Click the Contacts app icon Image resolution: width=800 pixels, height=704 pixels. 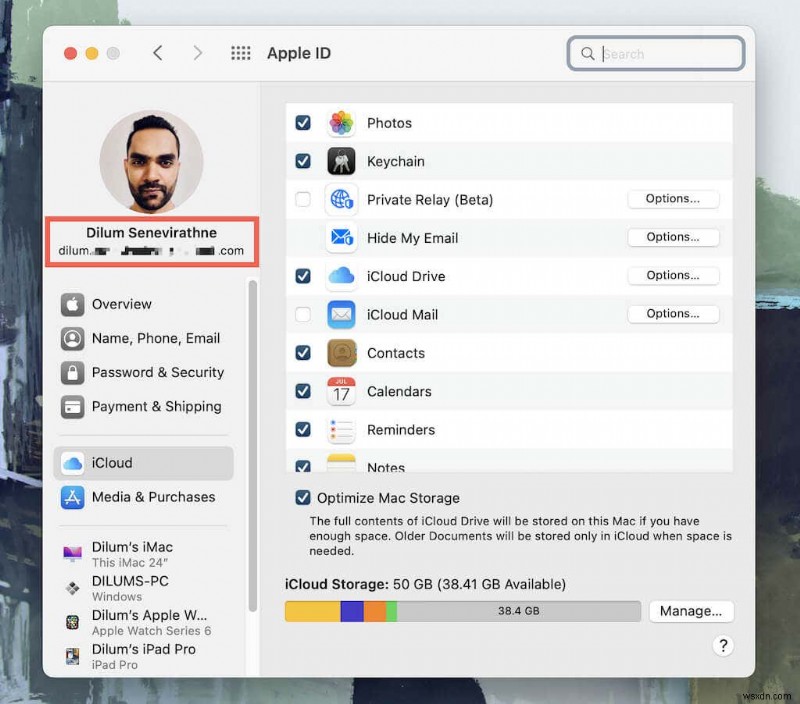pos(341,353)
